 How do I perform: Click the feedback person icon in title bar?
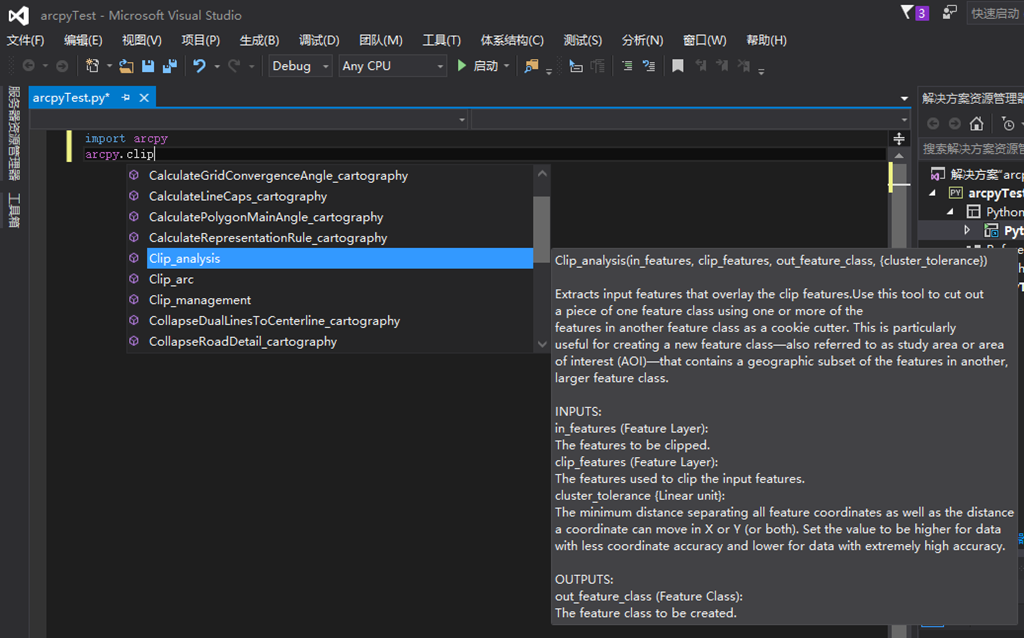pos(950,12)
